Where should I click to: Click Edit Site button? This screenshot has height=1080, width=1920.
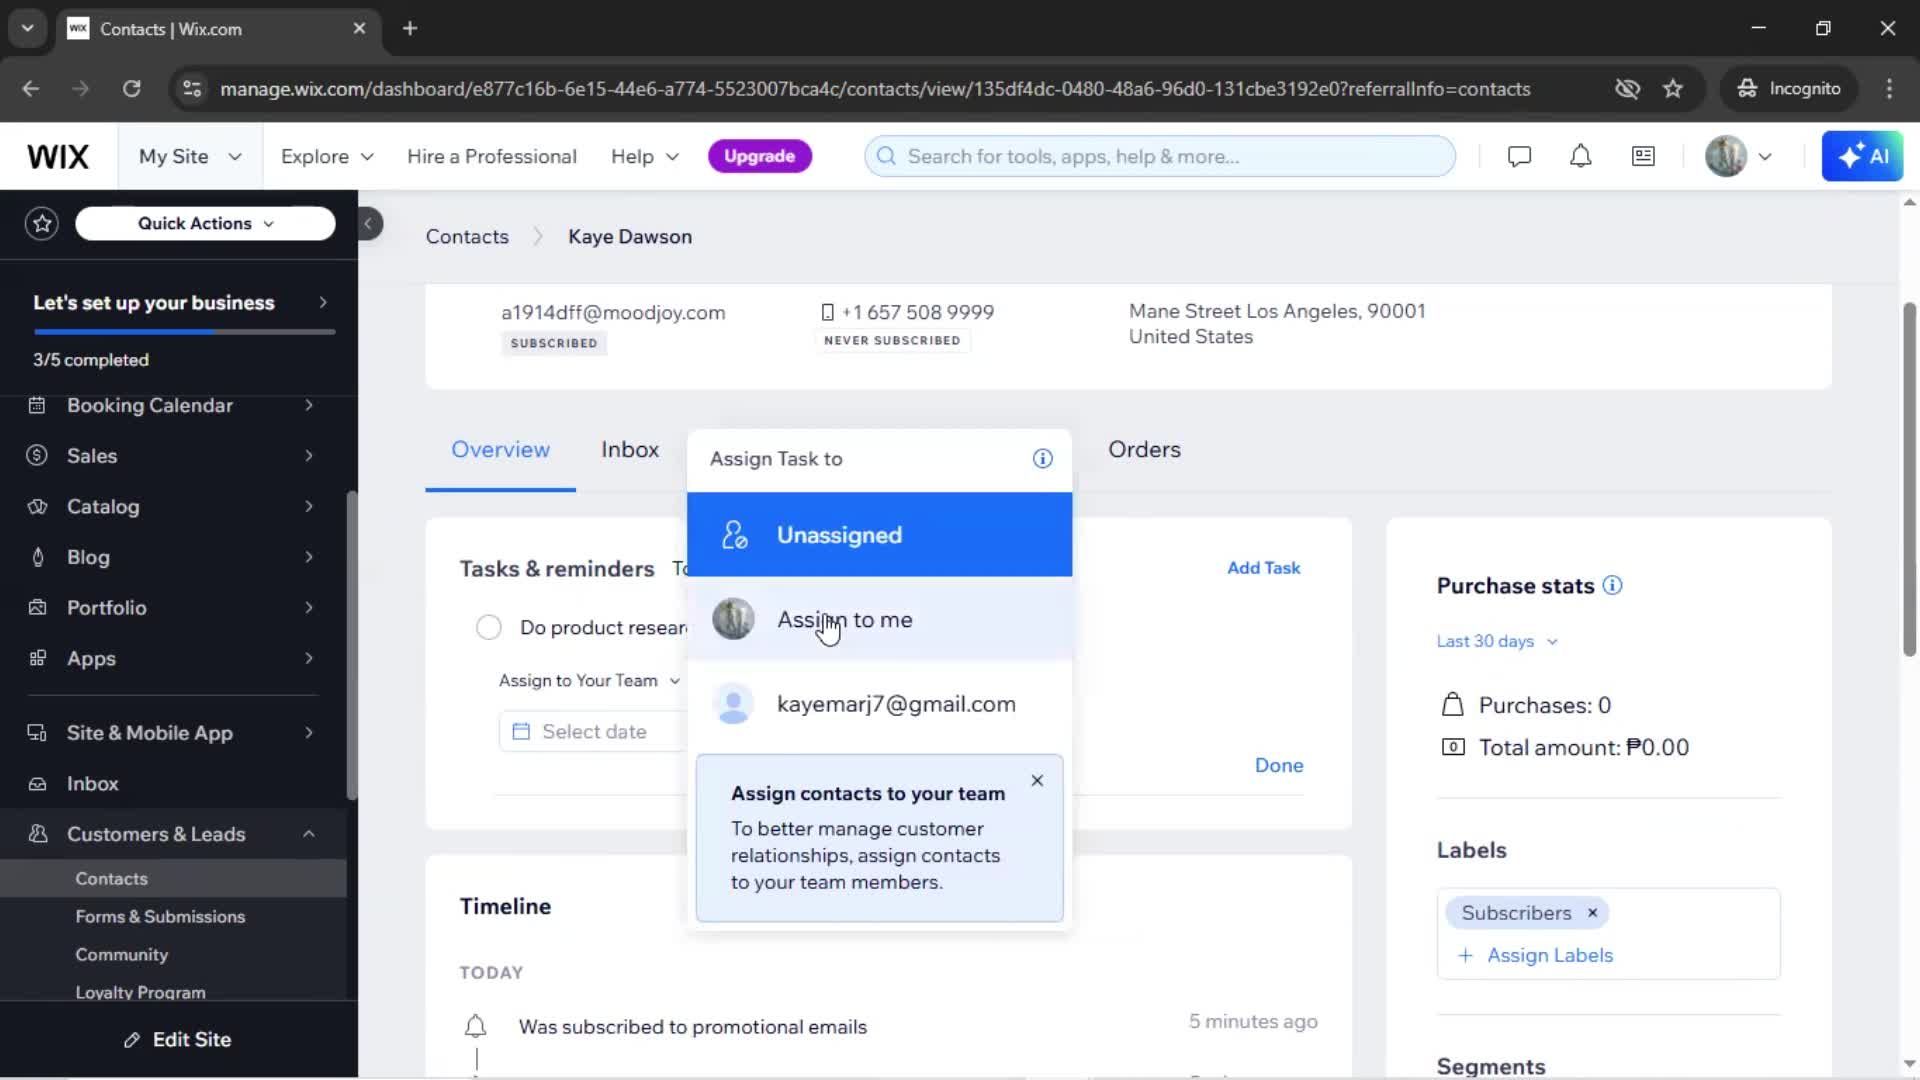(x=178, y=1040)
